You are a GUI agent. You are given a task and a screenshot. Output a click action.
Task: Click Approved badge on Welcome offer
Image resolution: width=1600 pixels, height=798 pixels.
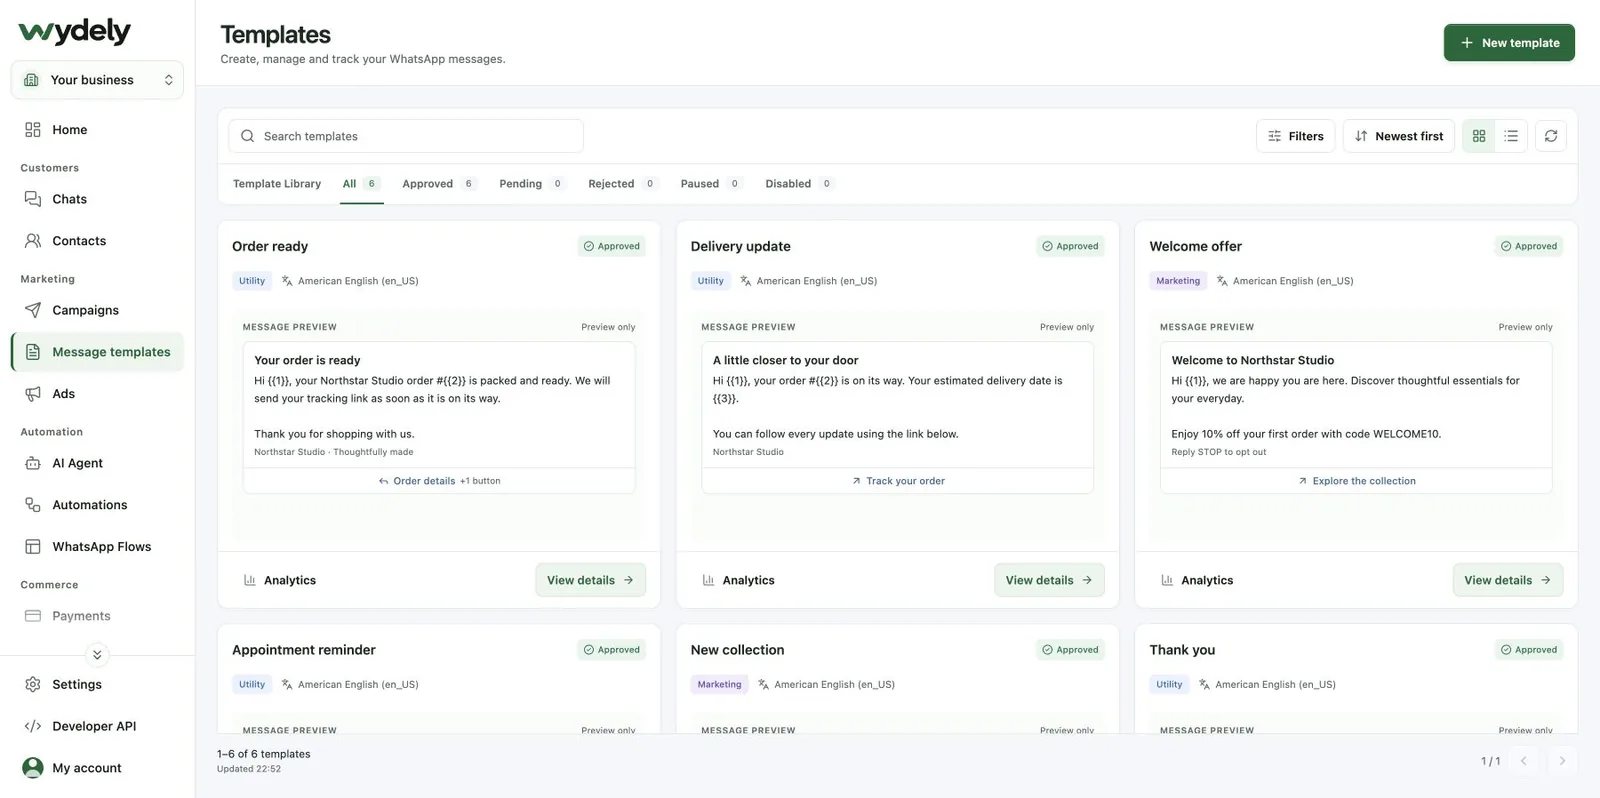[x=1529, y=246]
